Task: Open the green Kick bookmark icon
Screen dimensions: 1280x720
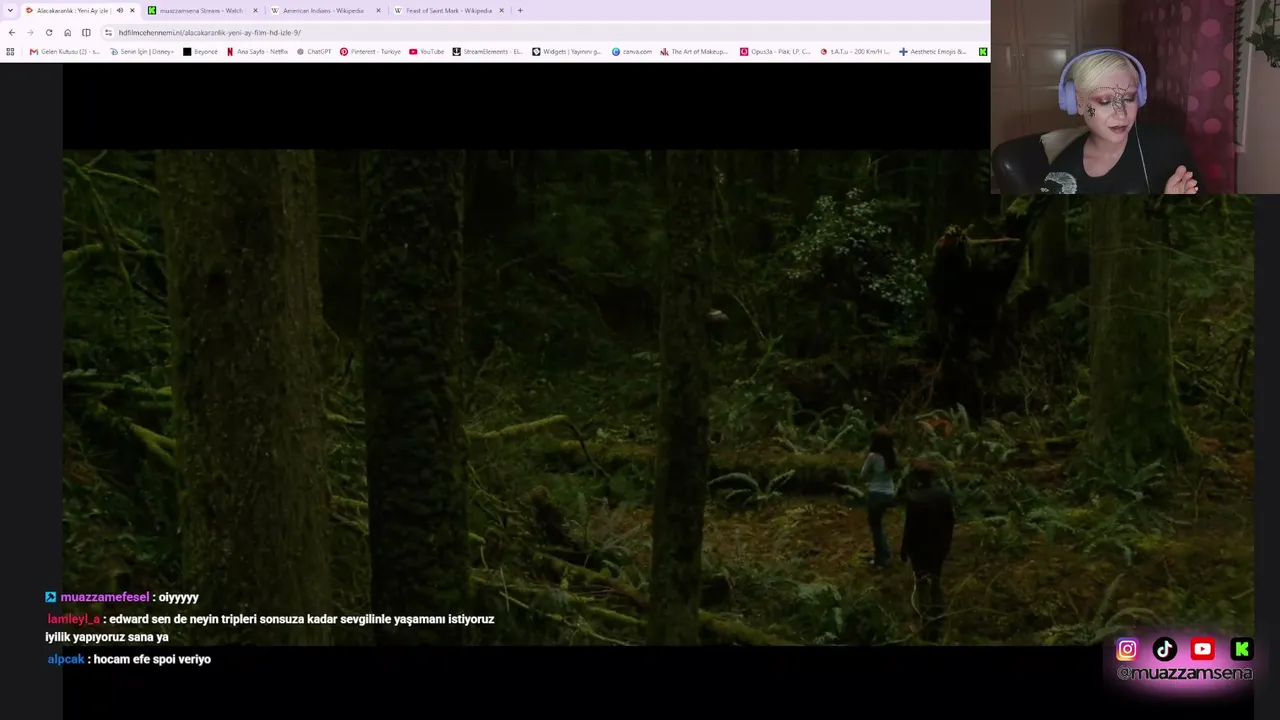Action: 983,52
